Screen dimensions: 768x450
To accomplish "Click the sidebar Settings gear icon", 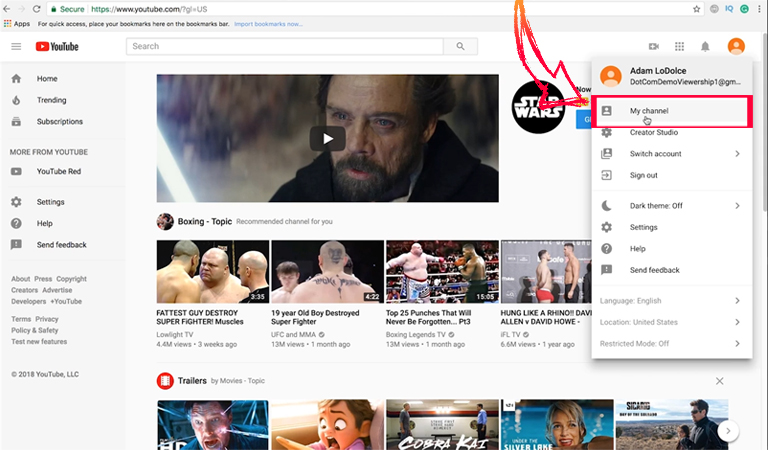I will 16,202.
